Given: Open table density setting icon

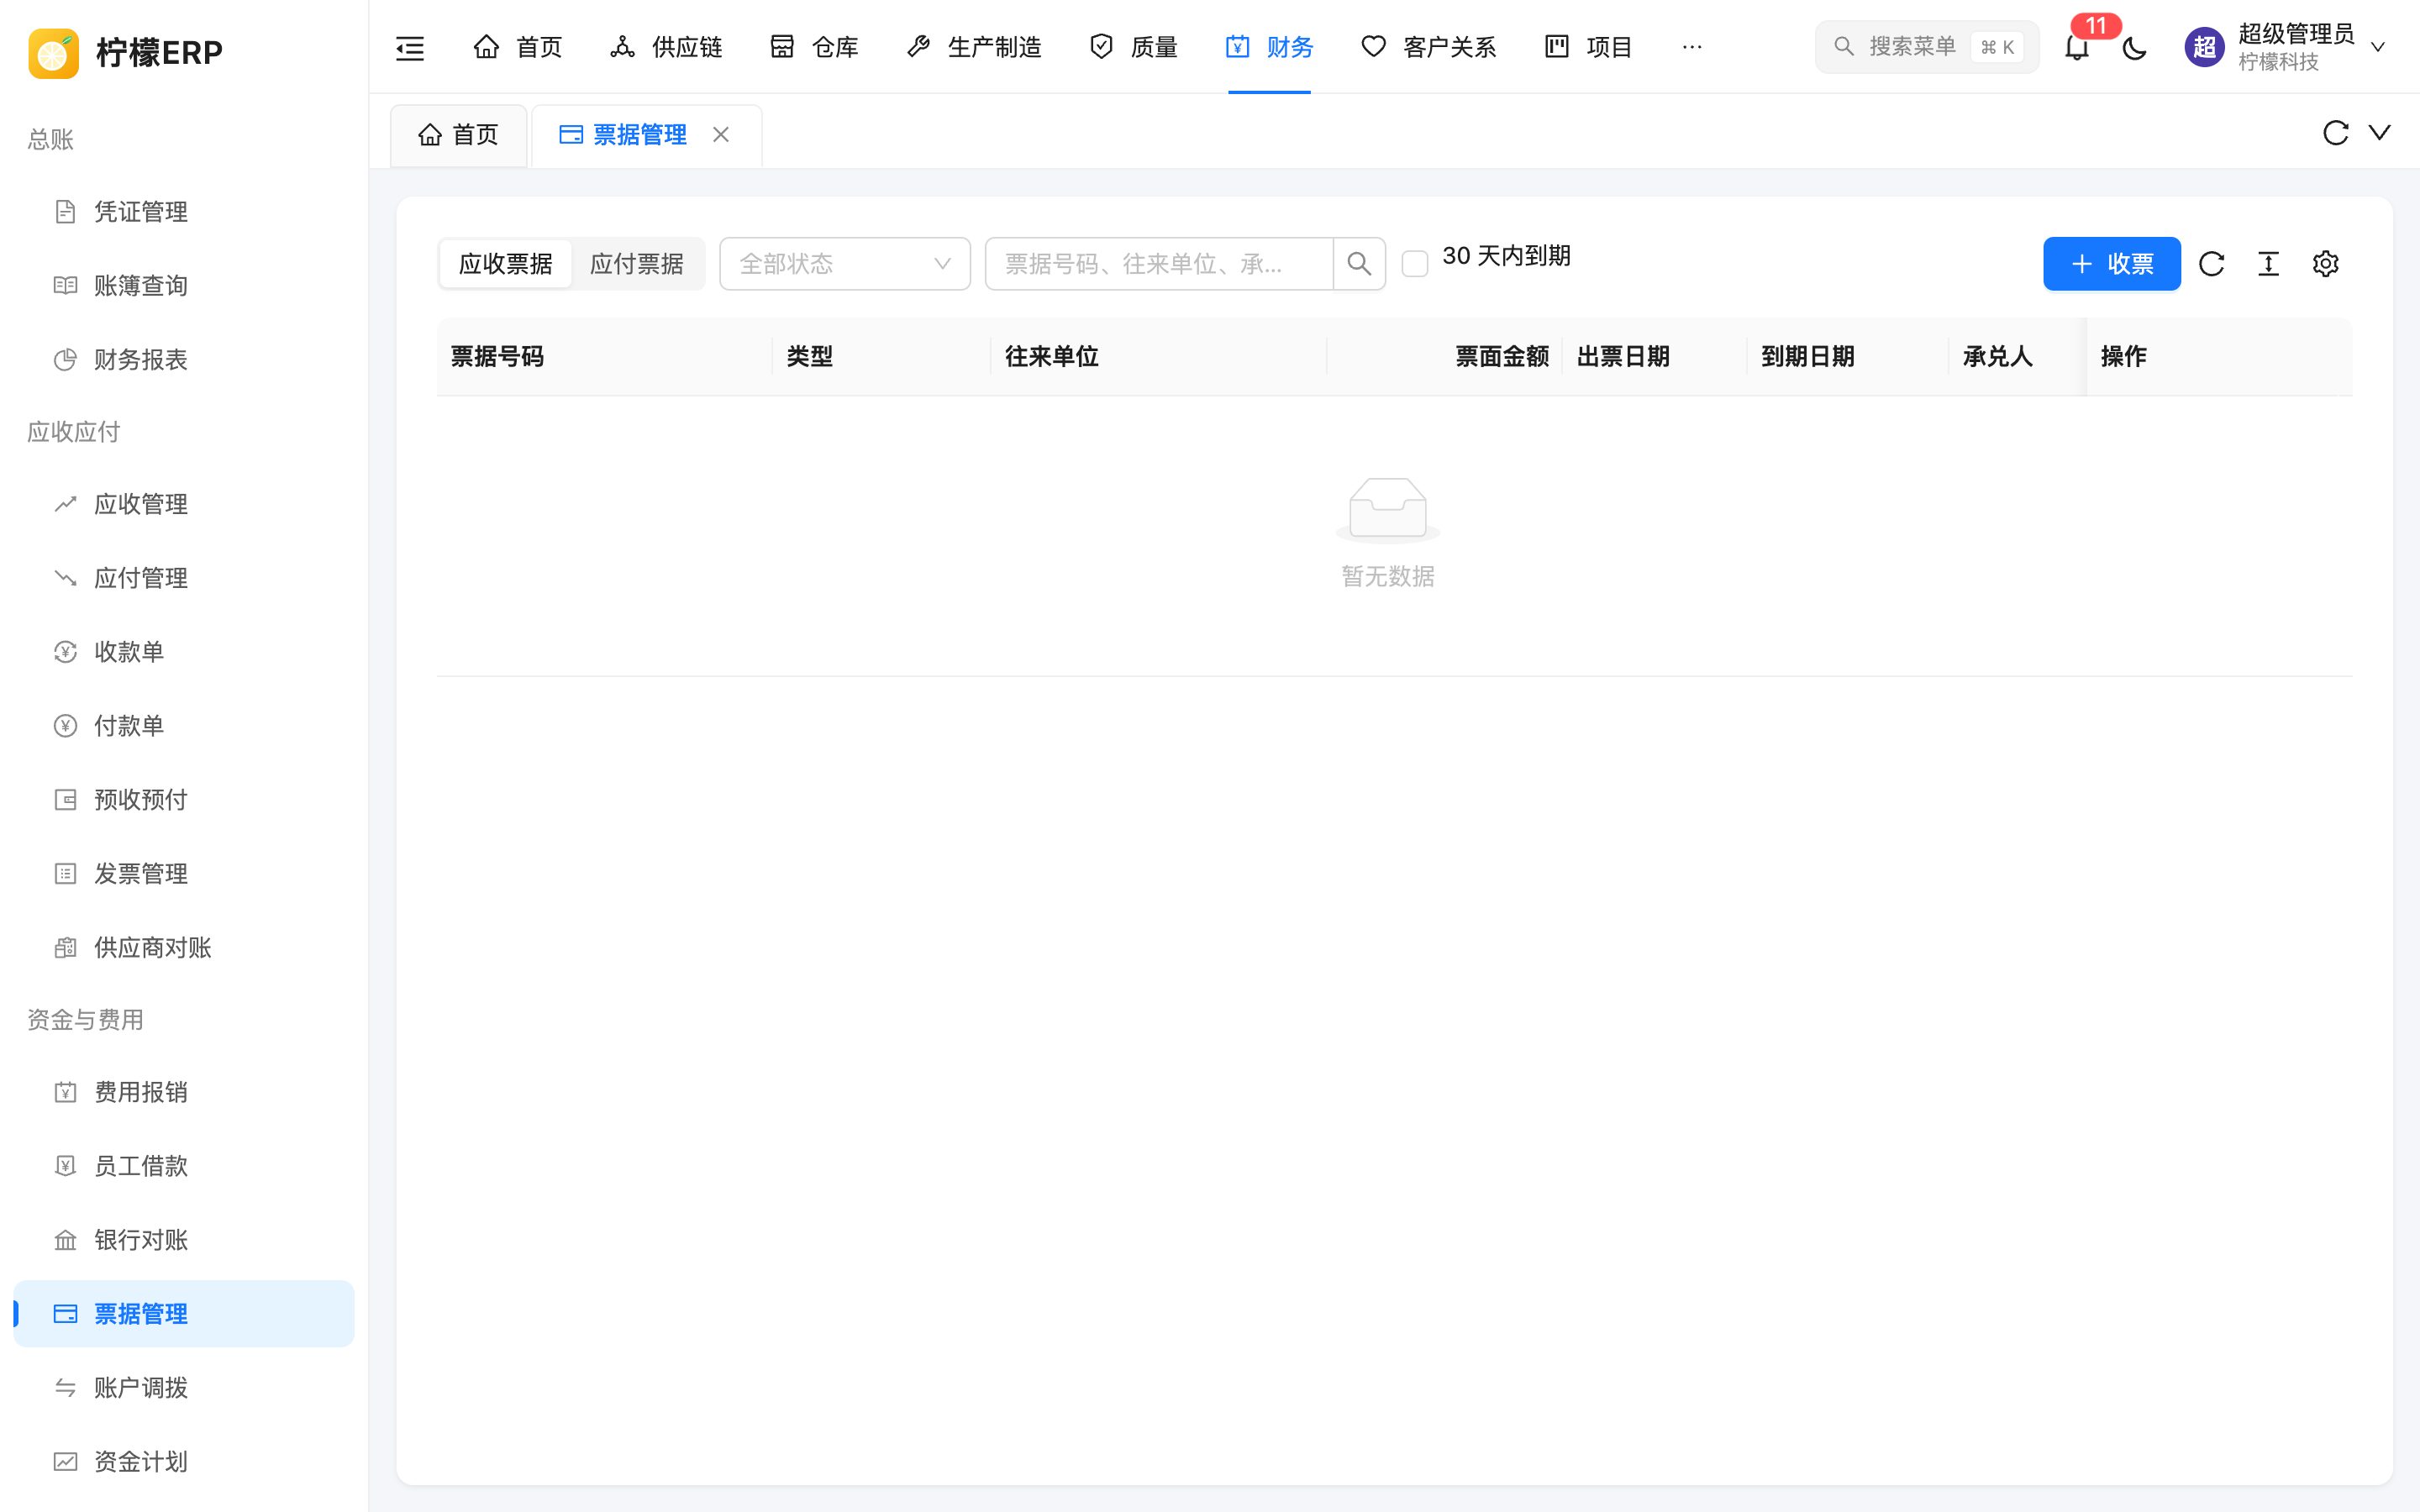Looking at the screenshot, I should point(2268,264).
